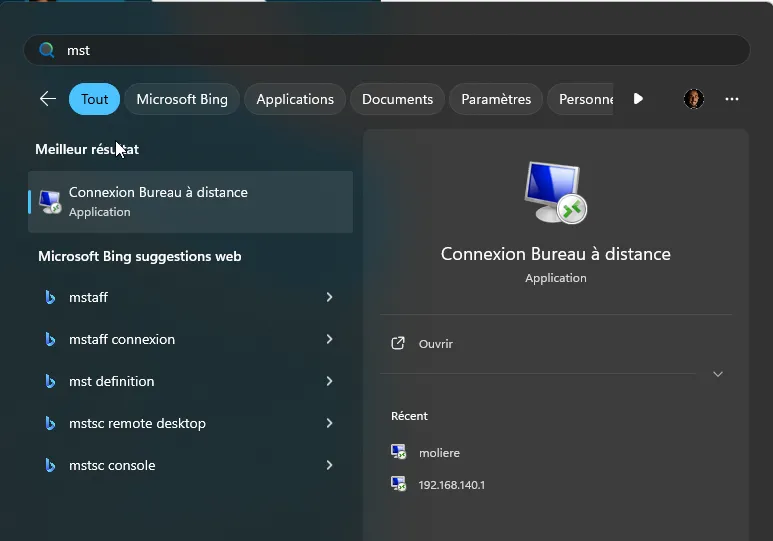Expand the mstsc console suggestion arrow
The image size is (773, 541).
coord(329,465)
